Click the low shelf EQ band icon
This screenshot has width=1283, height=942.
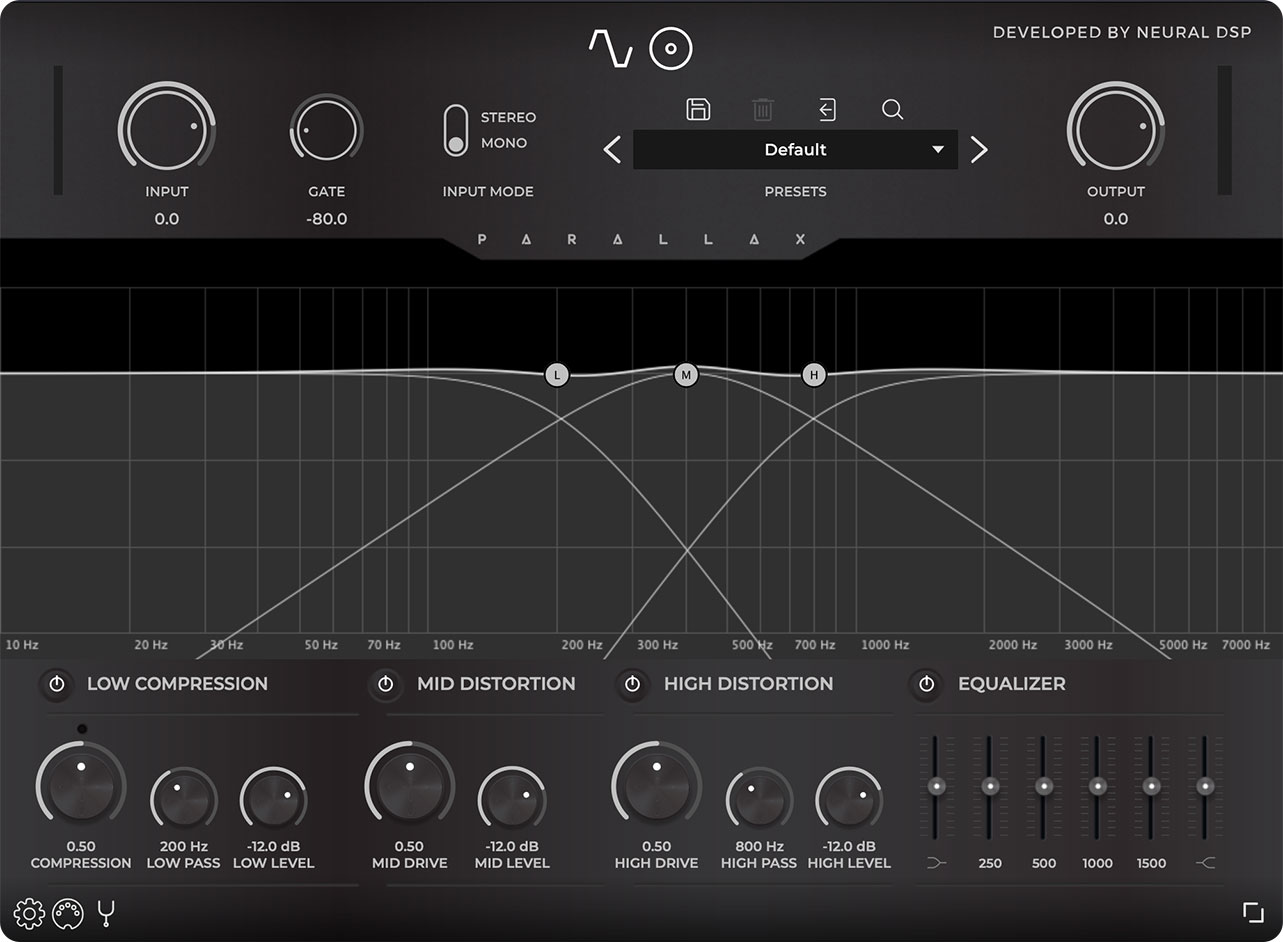point(936,863)
